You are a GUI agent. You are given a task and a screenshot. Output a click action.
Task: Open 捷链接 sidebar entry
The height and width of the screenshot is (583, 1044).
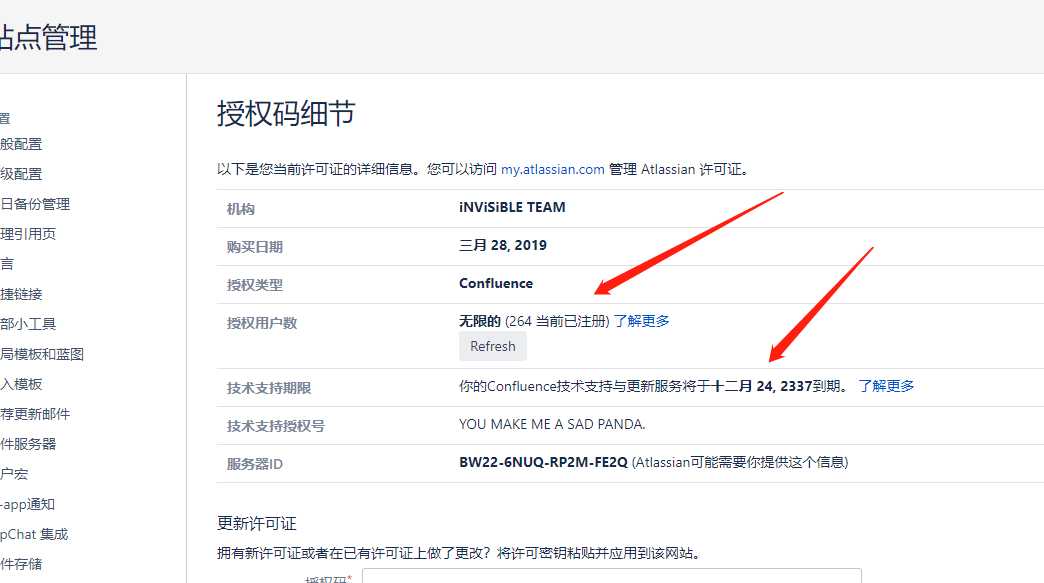coord(21,294)
